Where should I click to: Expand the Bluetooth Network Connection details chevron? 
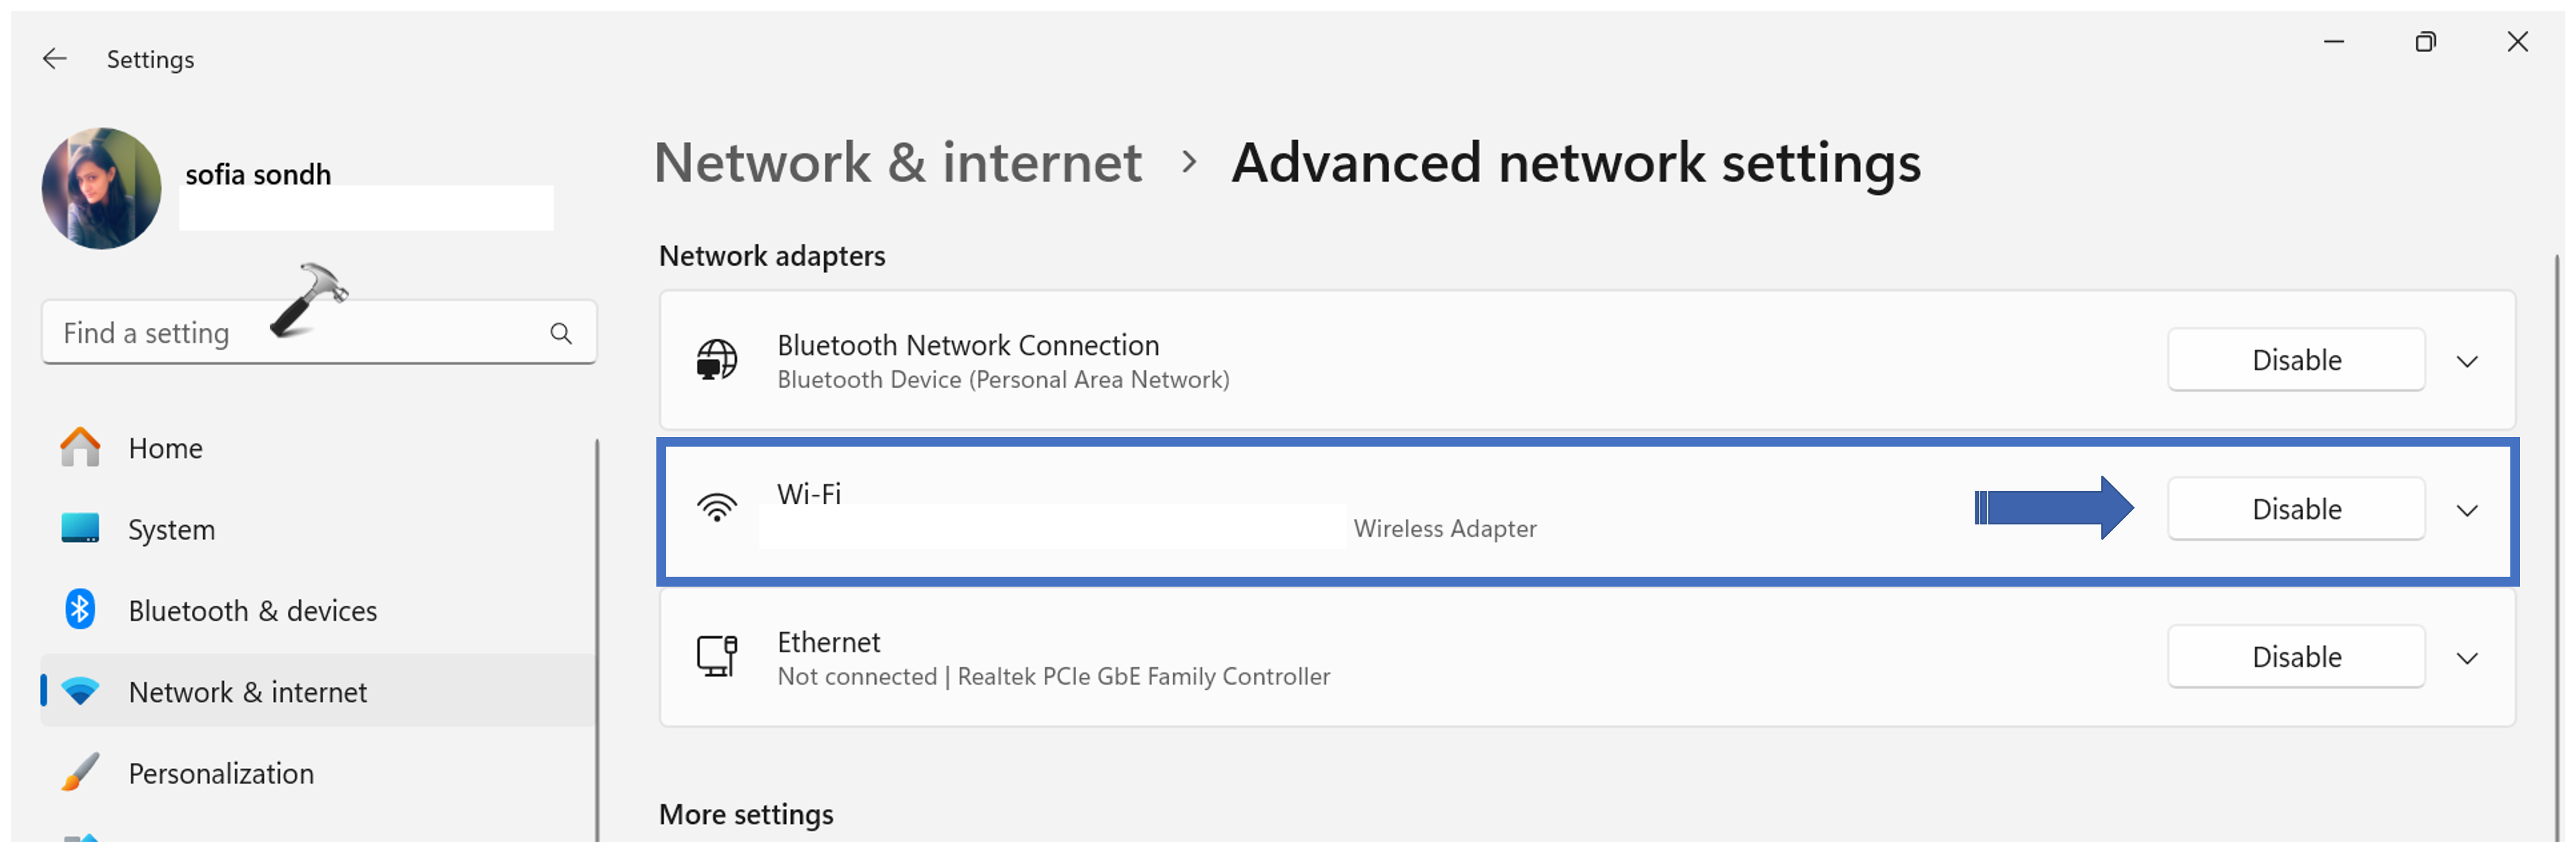tap(2467, 361)
